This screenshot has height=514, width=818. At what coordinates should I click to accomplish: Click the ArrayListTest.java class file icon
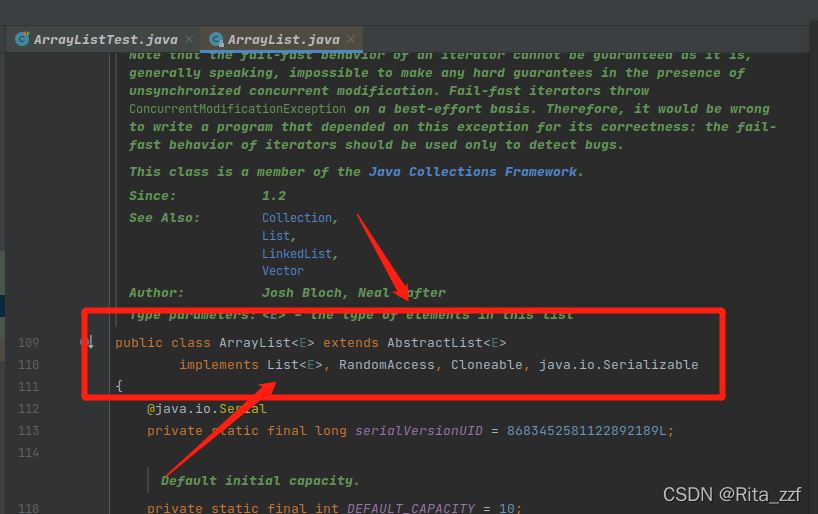(22, 39)
